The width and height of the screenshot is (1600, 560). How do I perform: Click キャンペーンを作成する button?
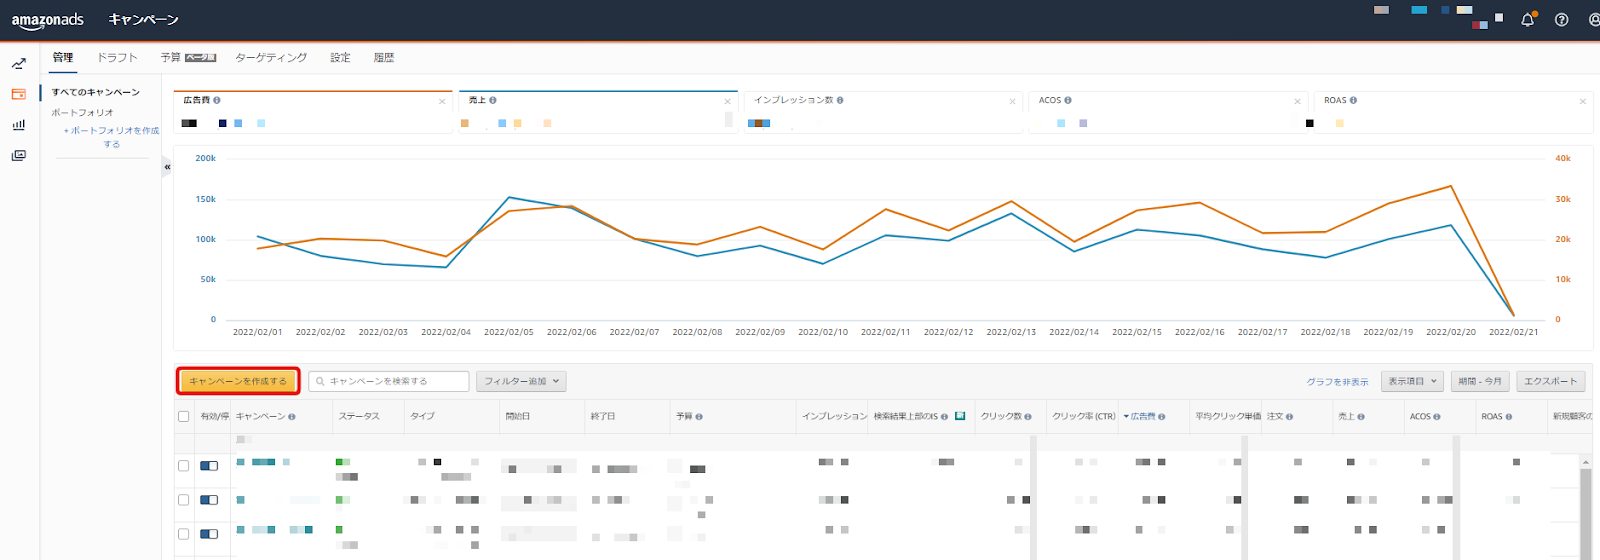(x=238, y=381)
